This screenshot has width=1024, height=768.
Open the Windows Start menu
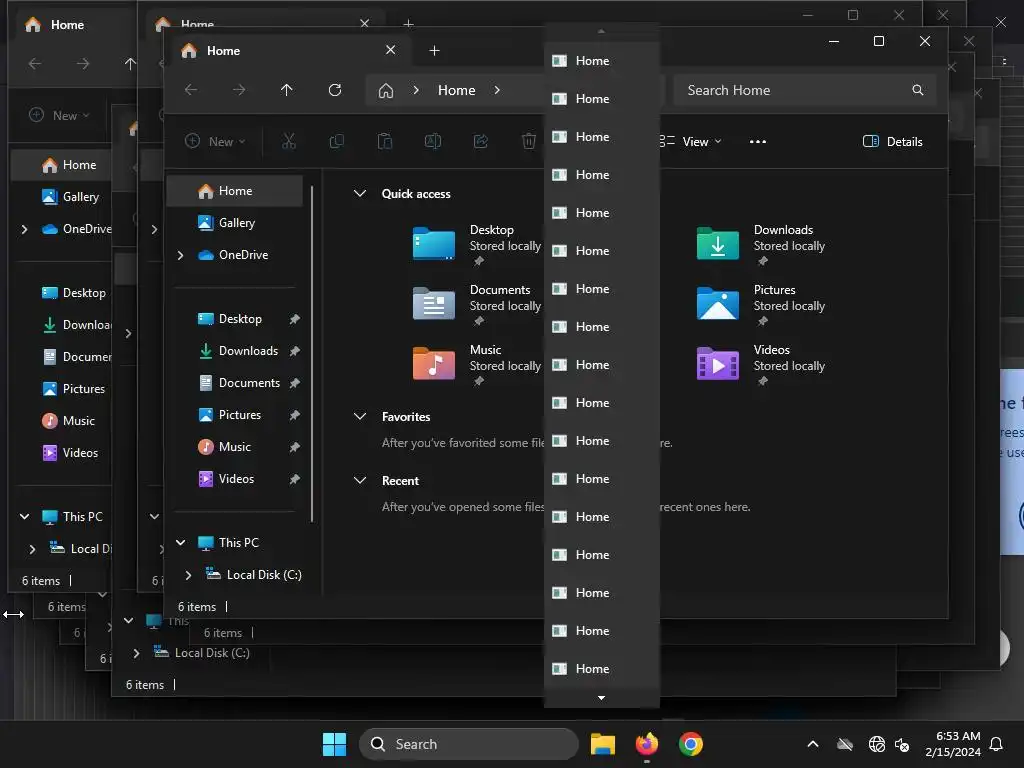point(334,744)
